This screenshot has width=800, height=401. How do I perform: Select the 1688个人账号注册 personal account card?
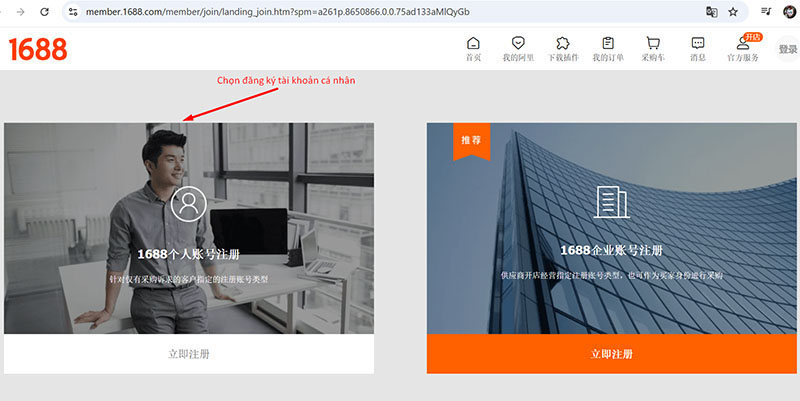(x=189, y=228)
